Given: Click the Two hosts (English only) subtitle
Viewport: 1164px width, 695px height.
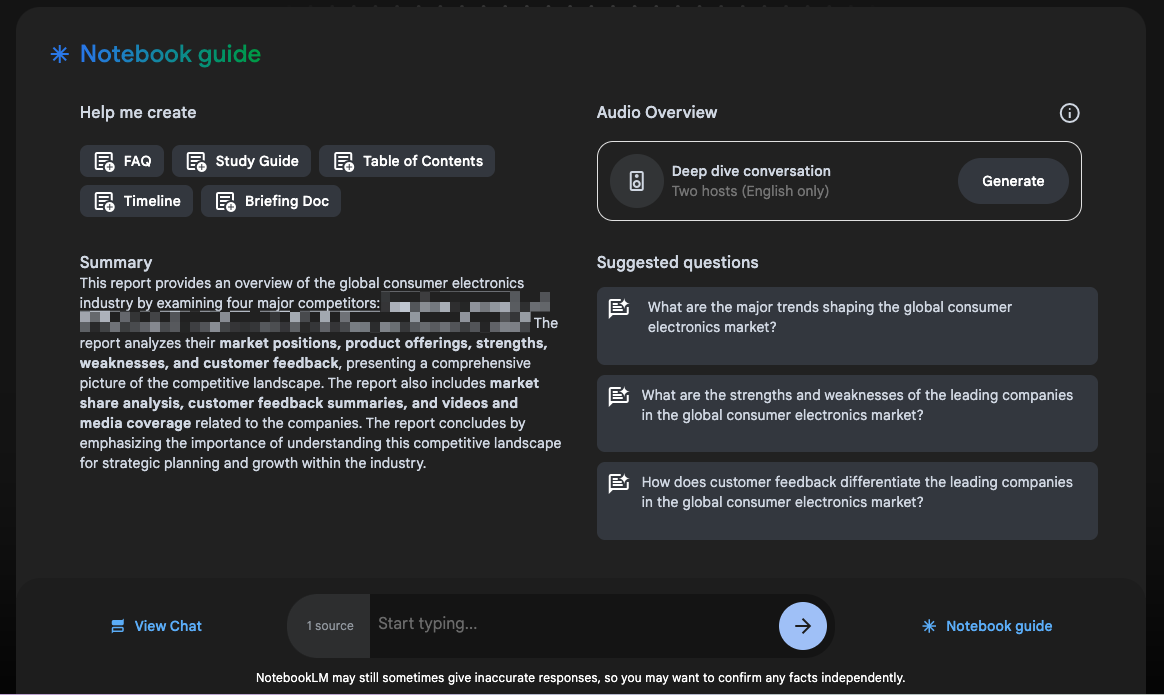Looking at the screenshot, I should [x=751, y=191].
